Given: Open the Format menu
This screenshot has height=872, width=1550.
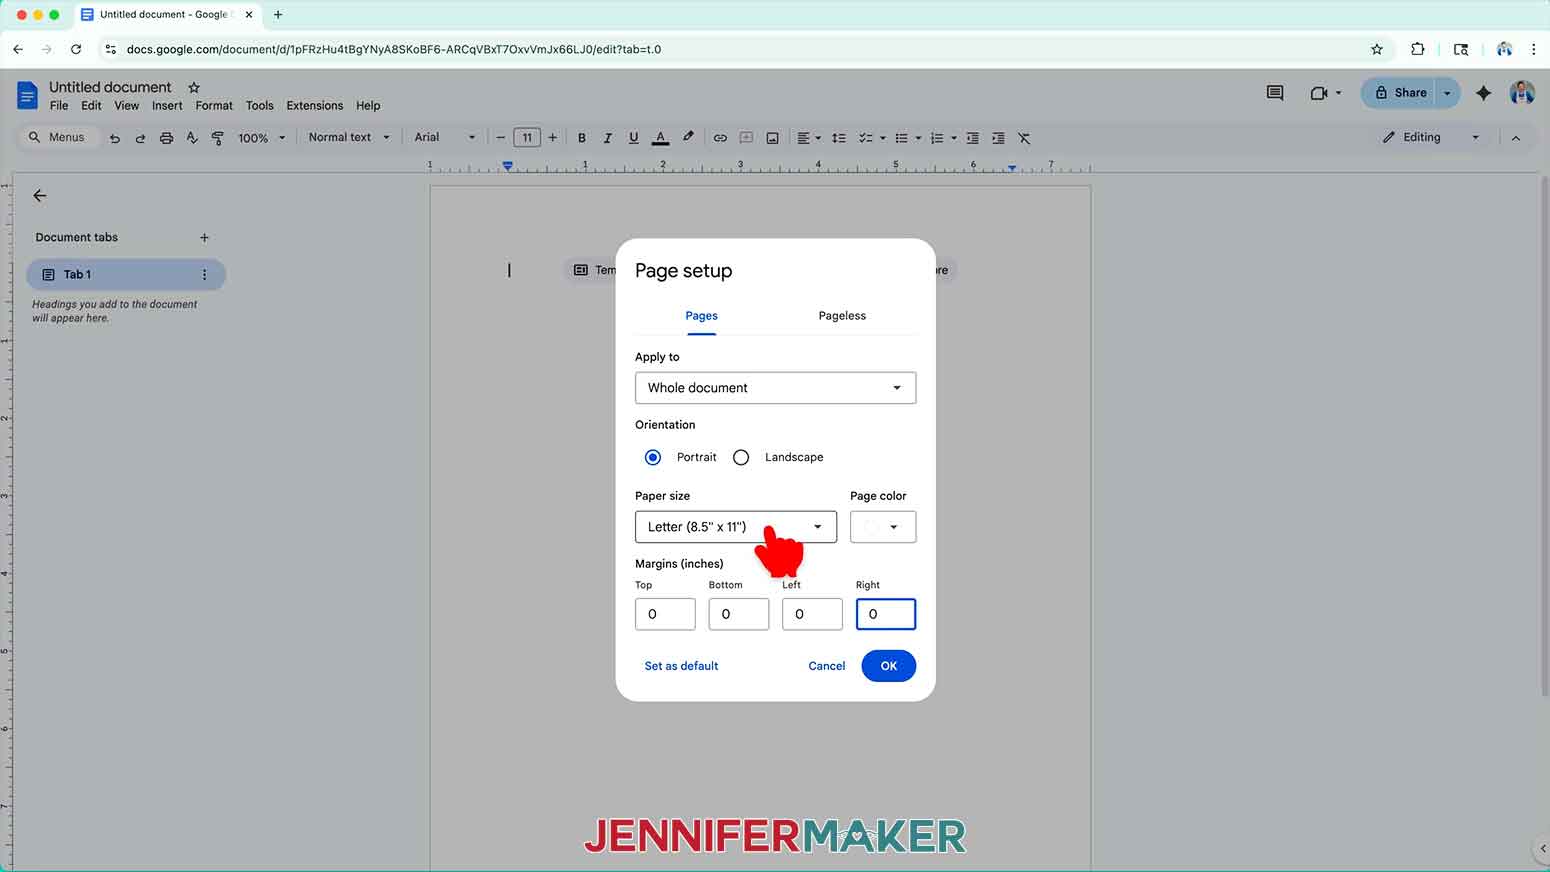Looking at the screenshot, I should coord(214,106).
